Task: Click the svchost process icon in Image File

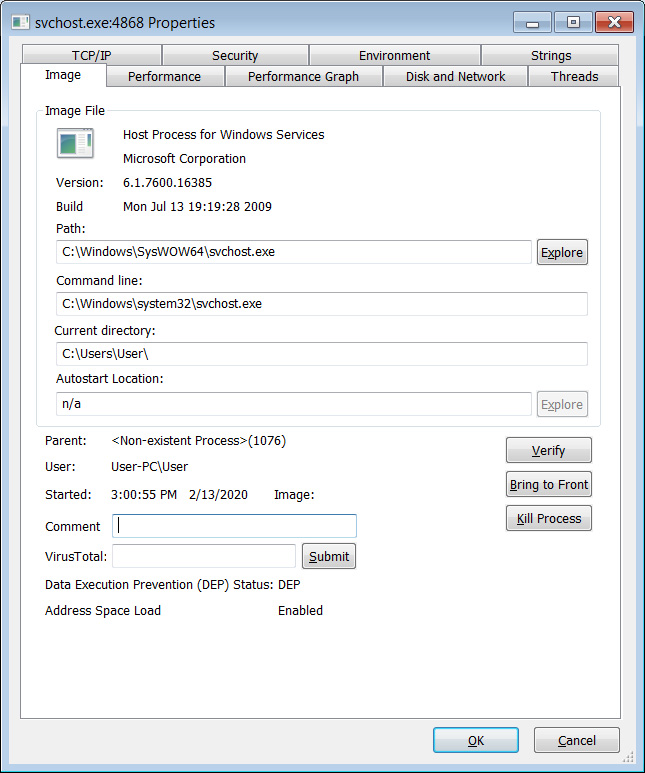Action: (x=75, y=143)
